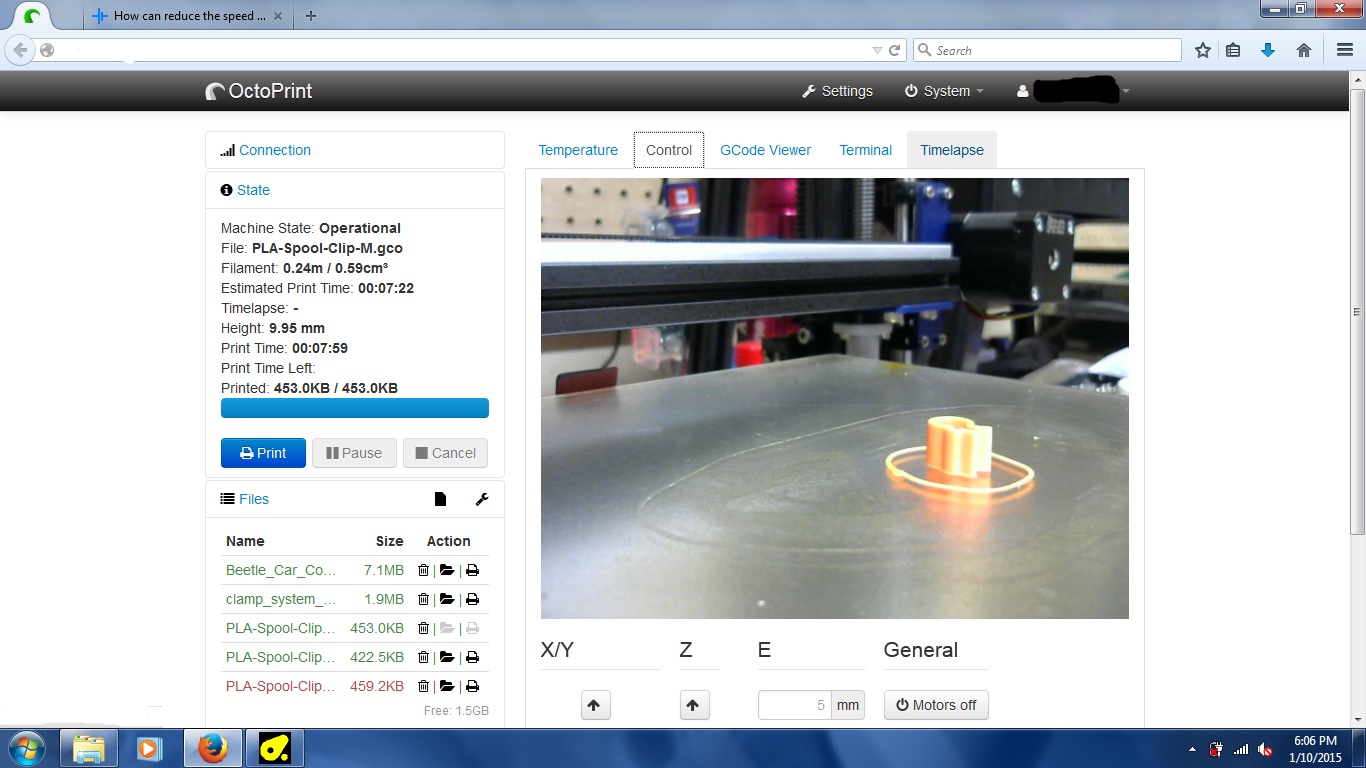Image resolution: width=1366 pixels, height=768 pixels.
Task: Click the Pause button
Action: point(354,453)
